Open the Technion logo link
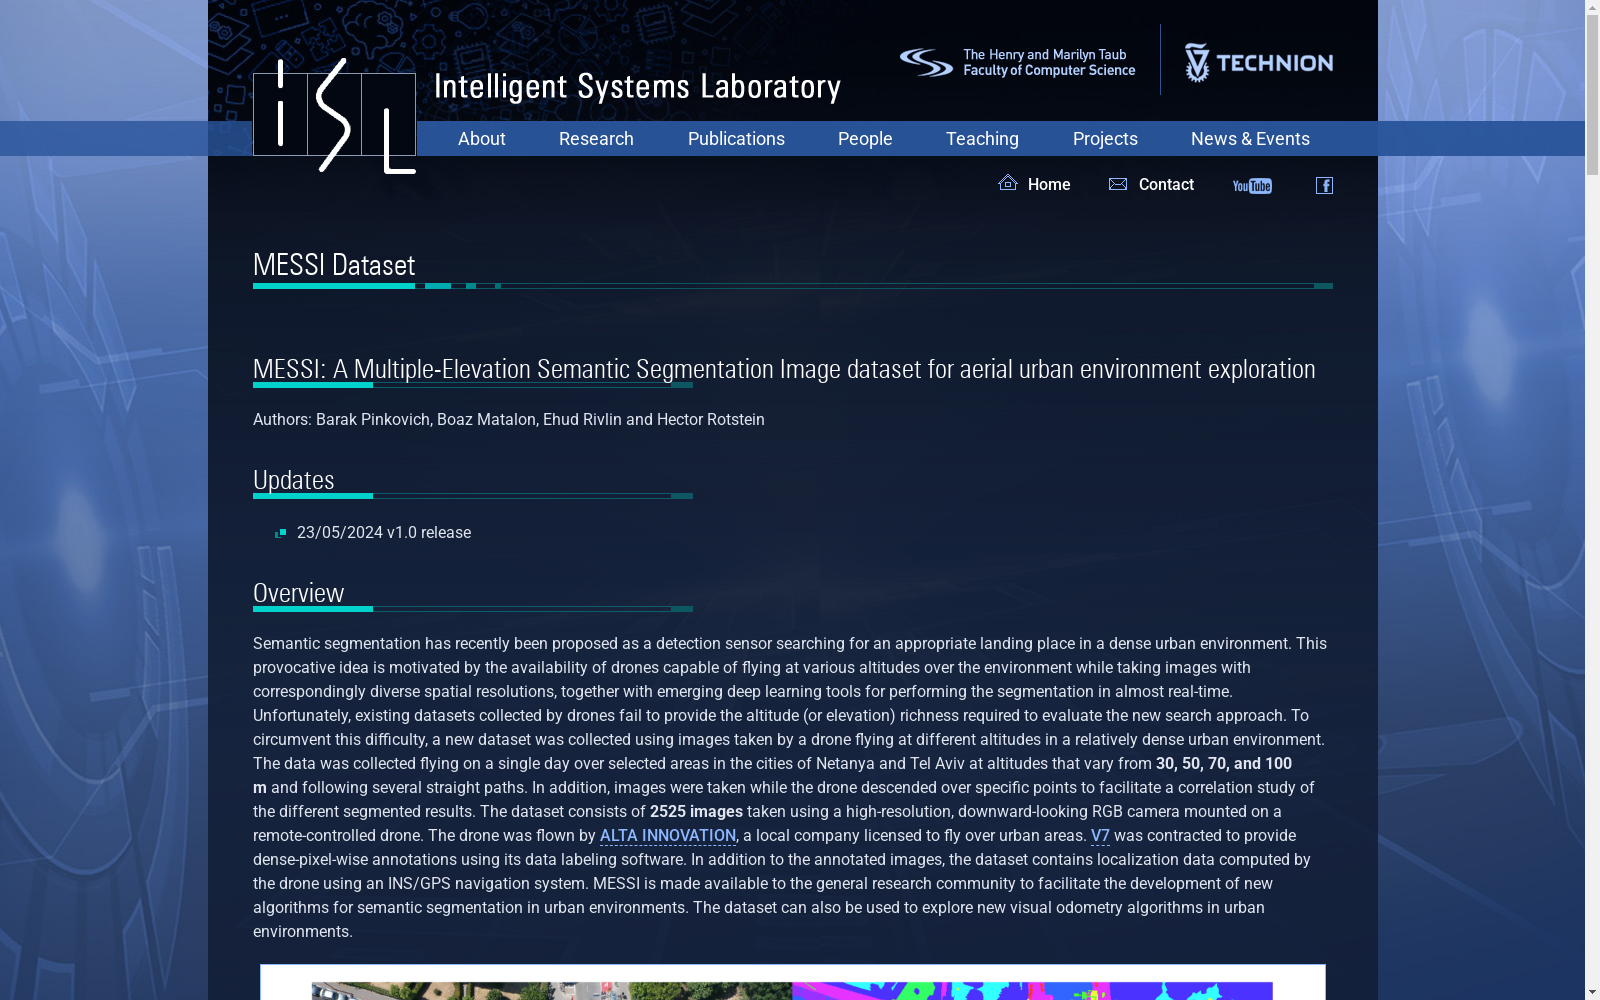Viewport: 1600px width, 1000px height. point(1258,62)
